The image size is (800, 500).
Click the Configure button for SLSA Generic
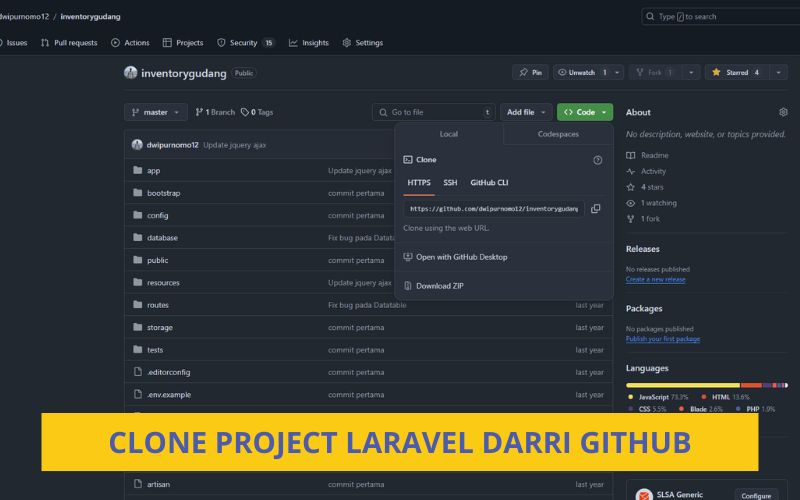pyautogui.click(x=756, y=496)
